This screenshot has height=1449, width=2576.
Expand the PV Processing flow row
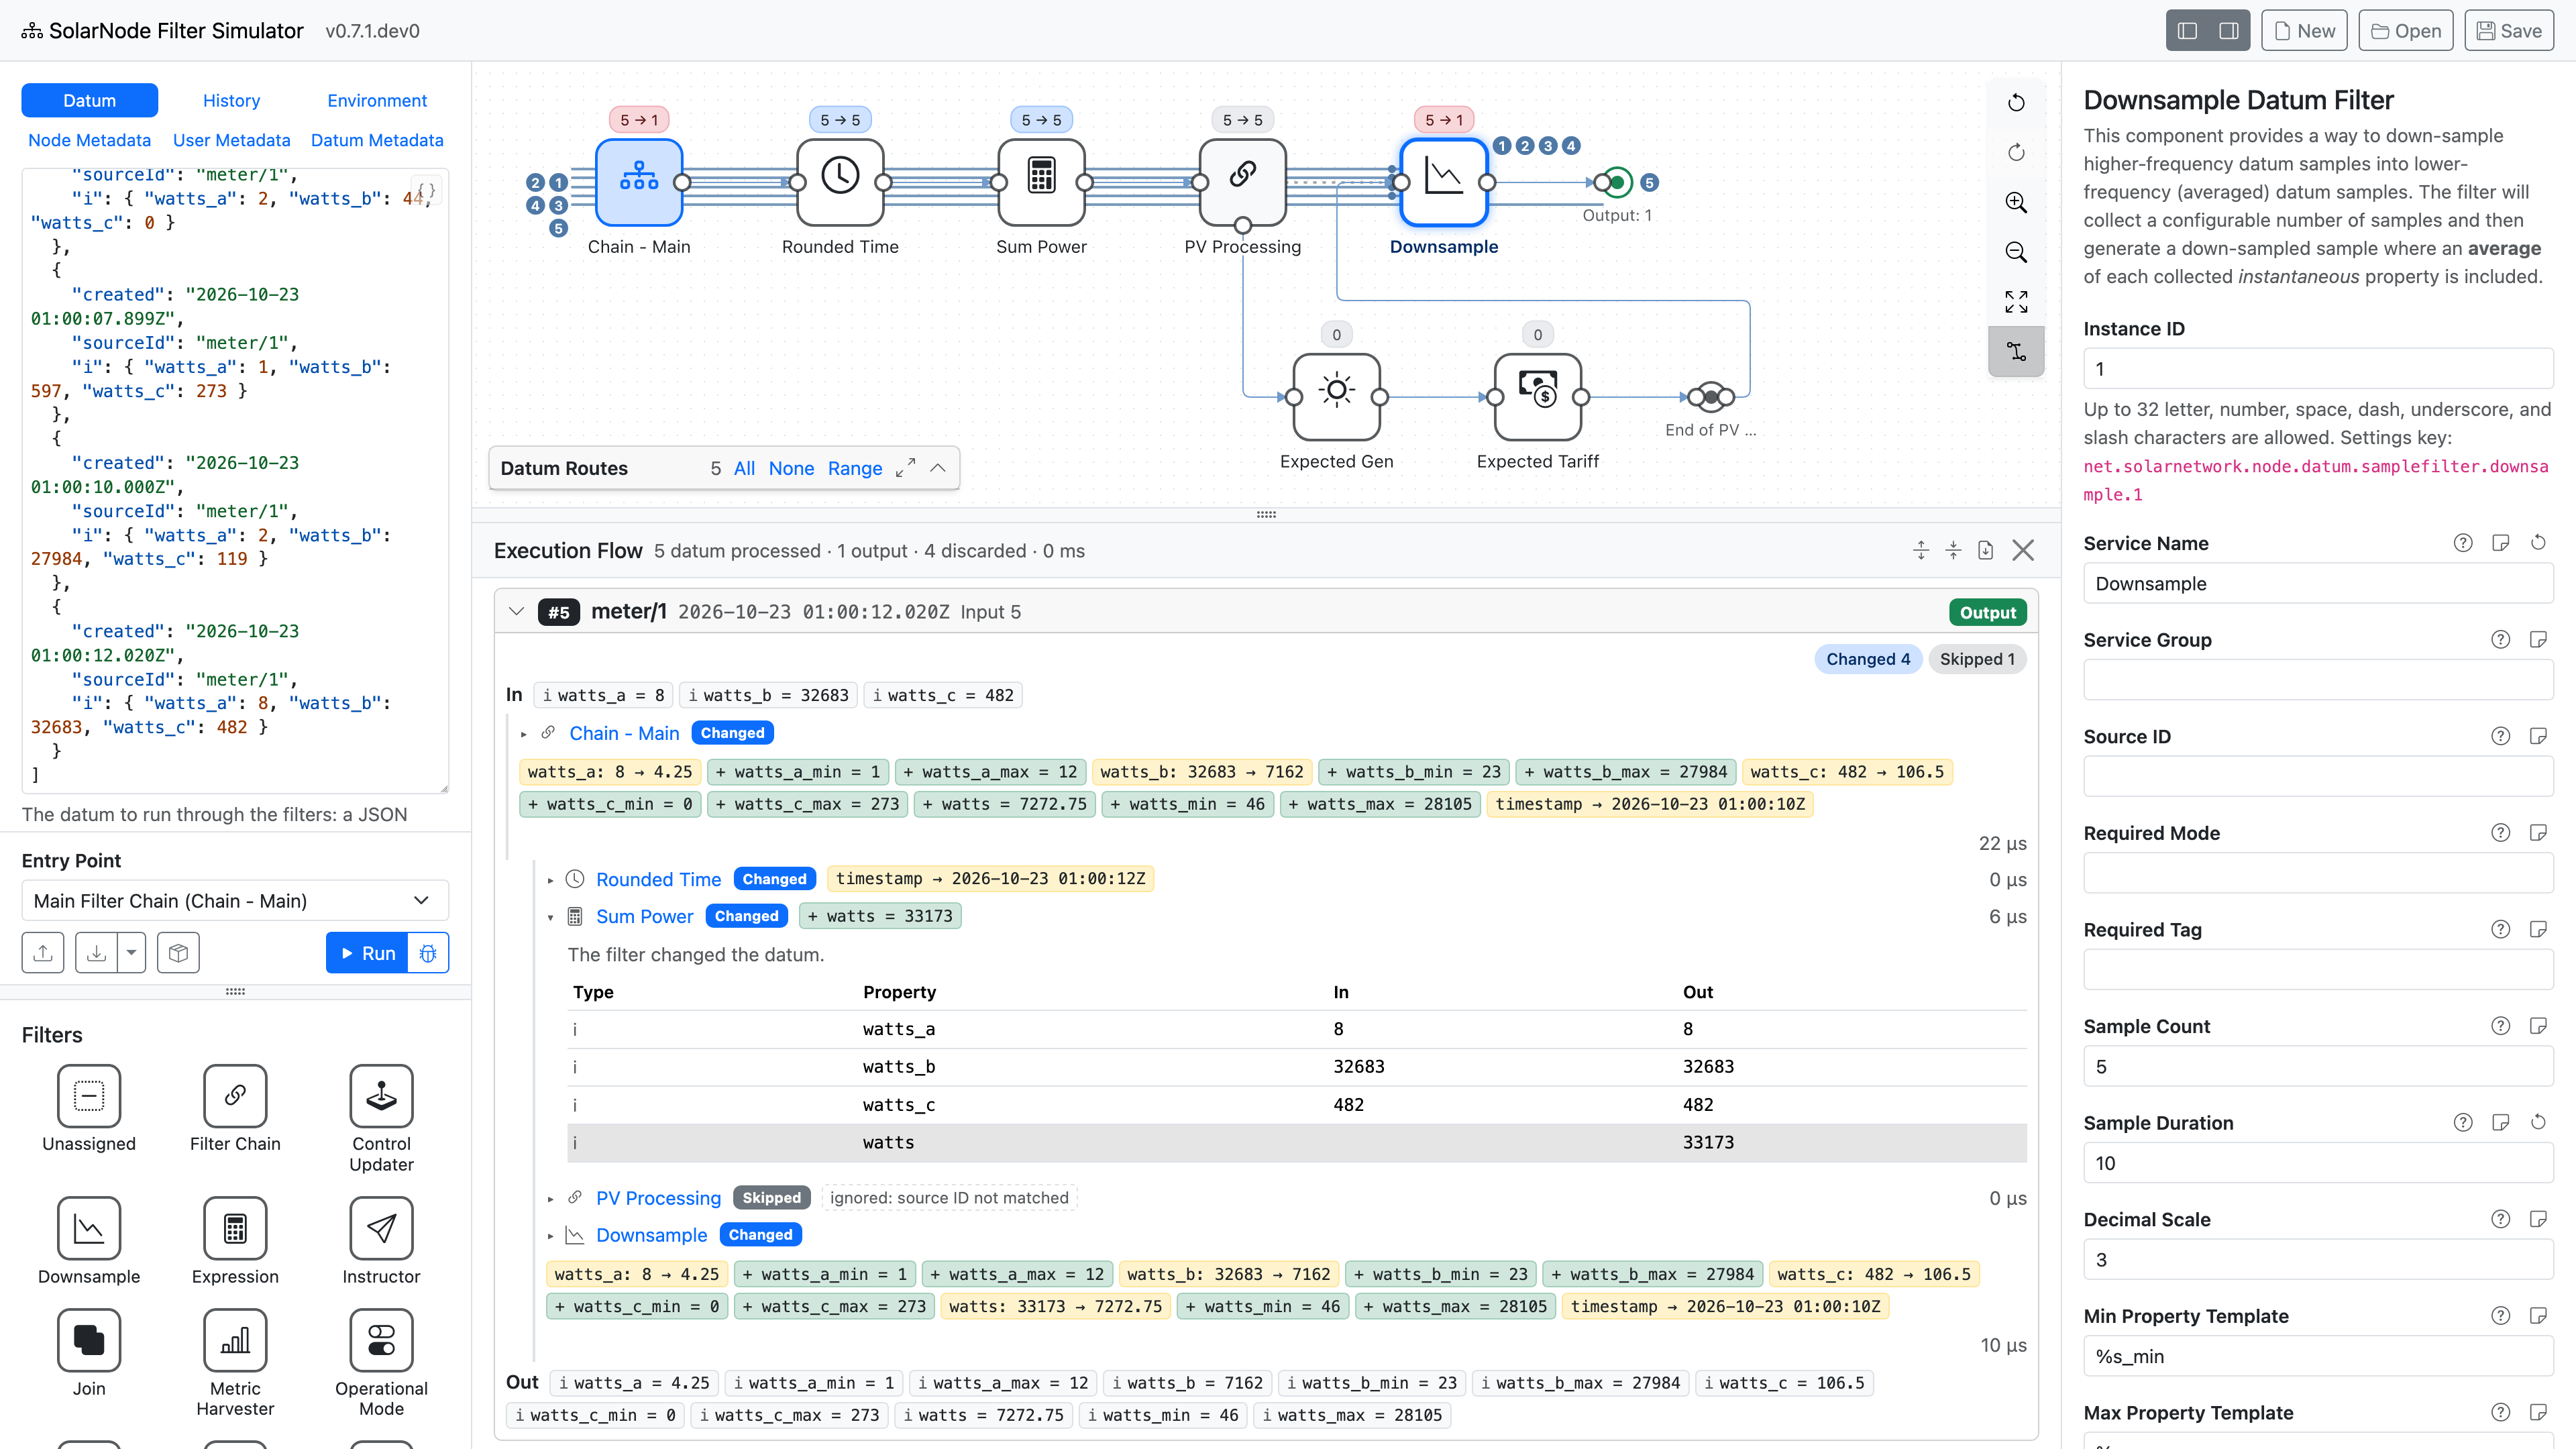(550, 1199)
